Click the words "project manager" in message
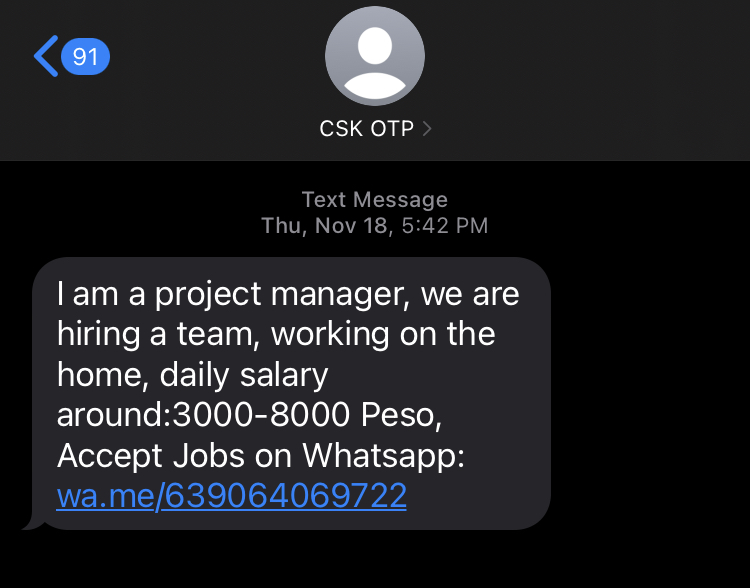This screenshot has height=588, width=750. pyautogui.click(x=283, y=295)
